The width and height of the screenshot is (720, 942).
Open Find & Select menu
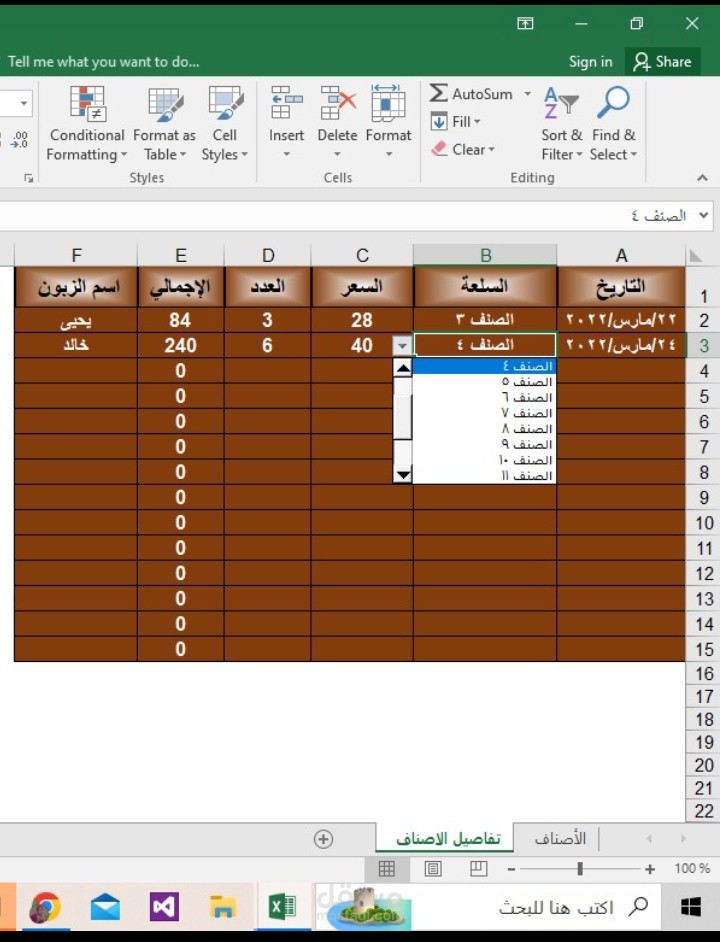point(613,123)
